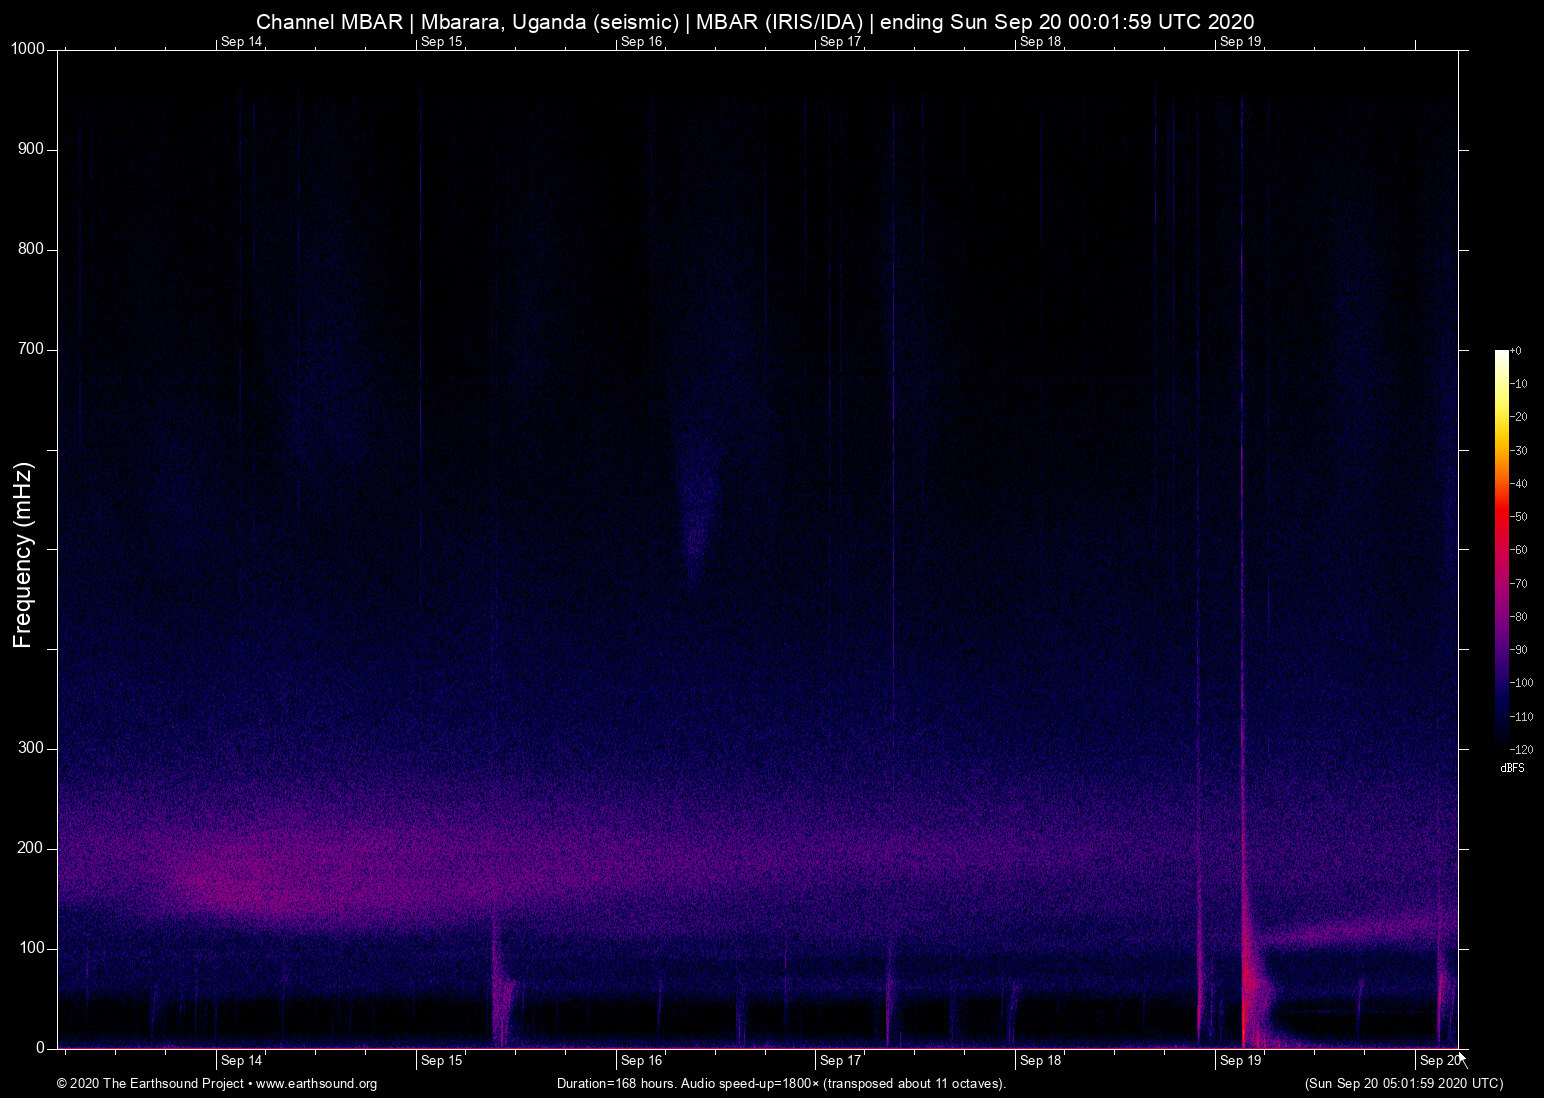Click the 0 frequency tick label
This screenshot has width=1544, height=1098.
(40, 1048)
